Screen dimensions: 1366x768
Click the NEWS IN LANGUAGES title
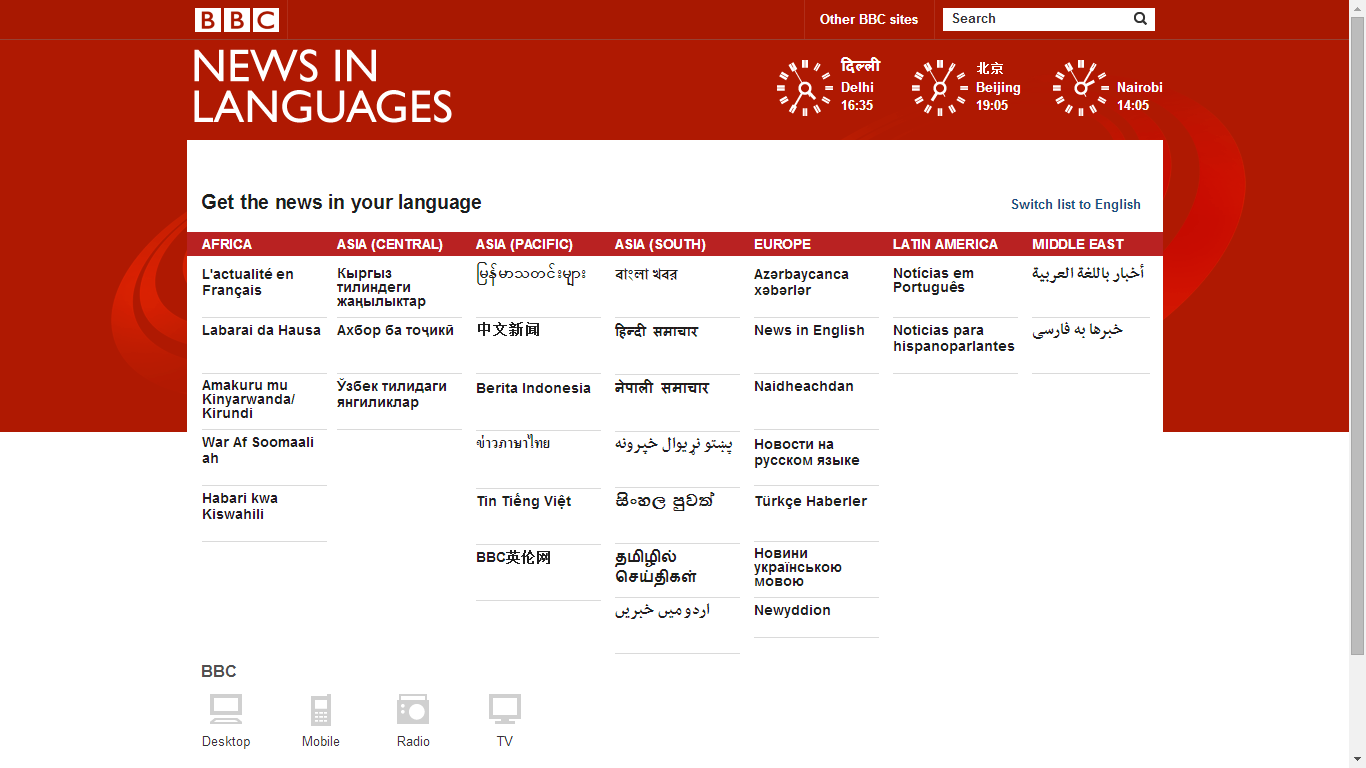[322, 86]
